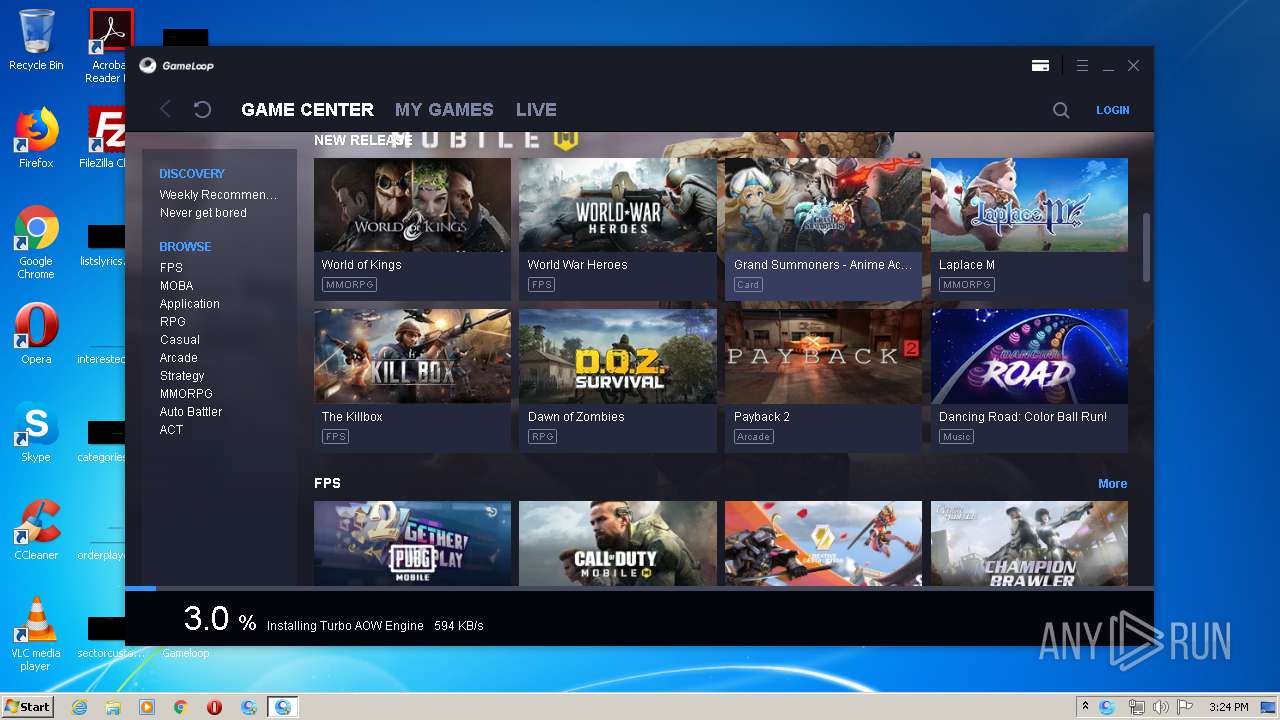The image size is (1280, 720).
Task: Open Recycle Bin desktop icon
Action: (x=36, y=40)
